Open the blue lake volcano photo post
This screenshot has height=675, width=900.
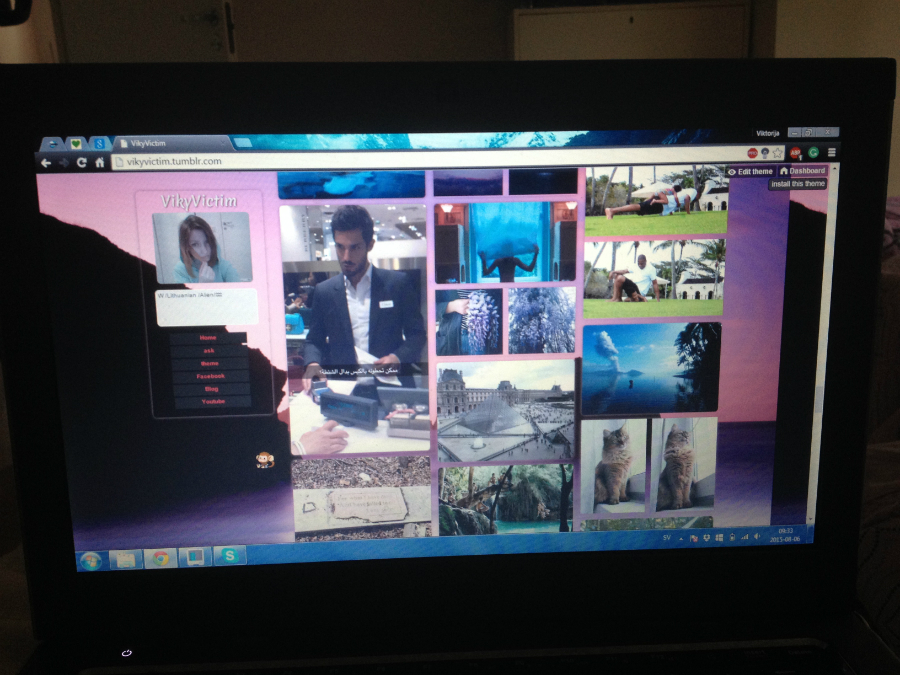651,368
